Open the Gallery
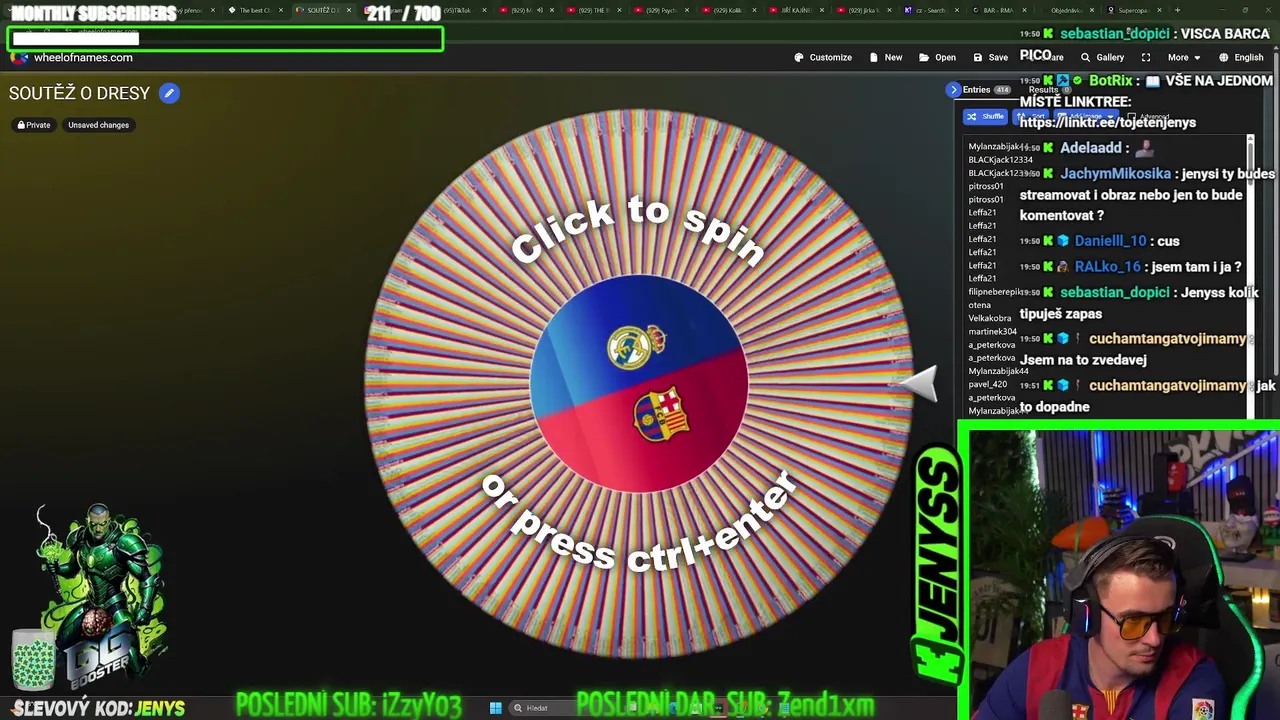The height and width of the screenshot is (720, 1280). (x=1102, y=57)
